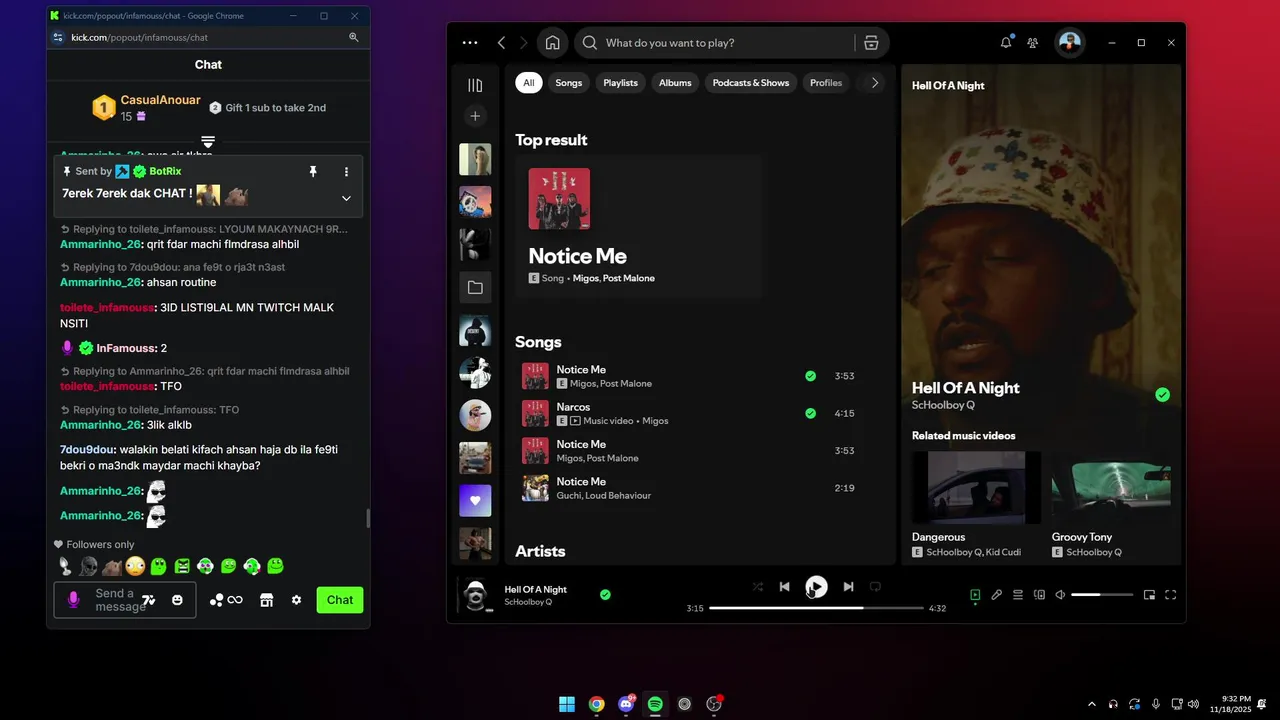The height and width of the screenshot is (720, 1280).
Task: Toggle saved check for first Notice Me row
Action: [810, 376]
